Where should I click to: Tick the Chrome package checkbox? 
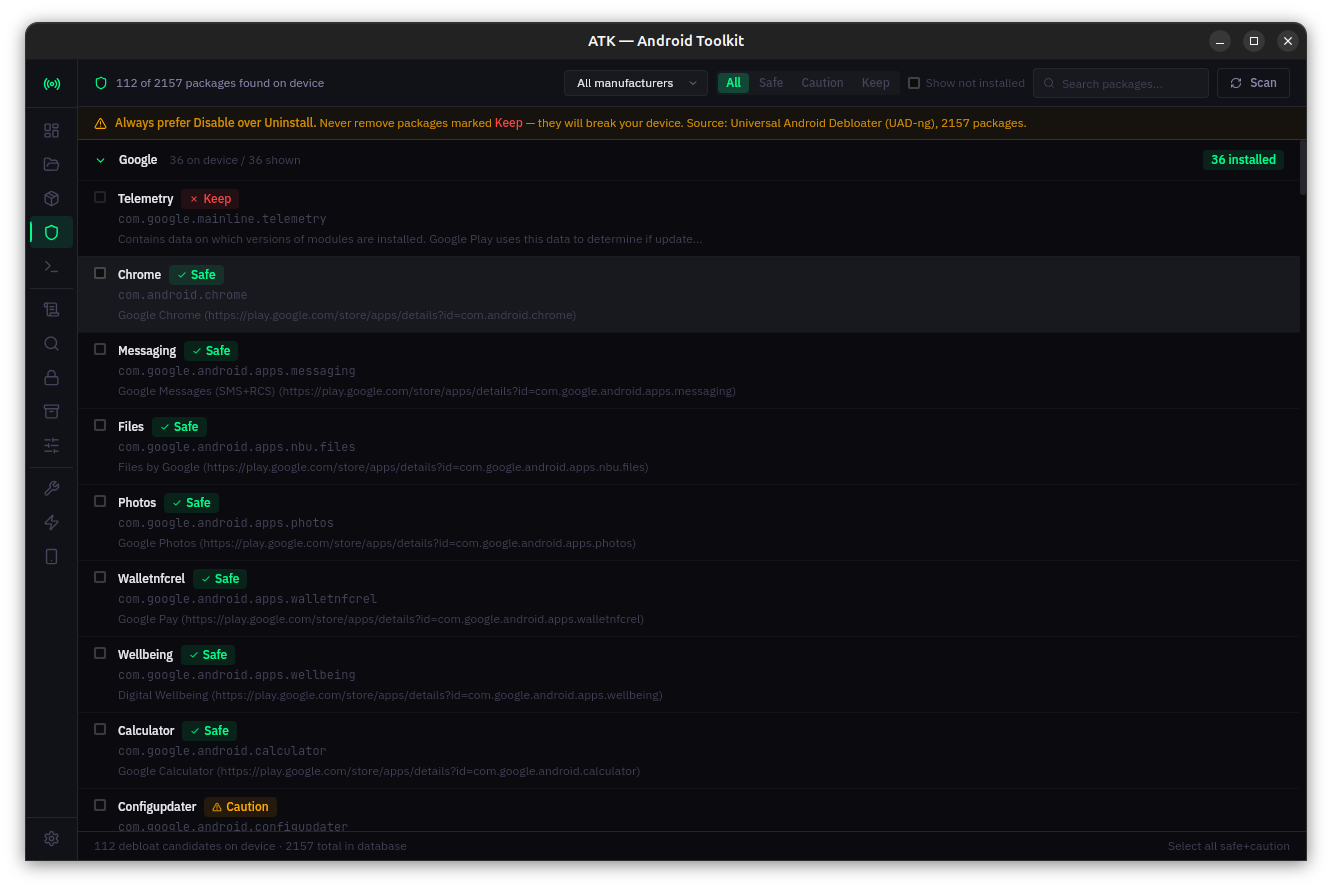click(x=100, y=273)
